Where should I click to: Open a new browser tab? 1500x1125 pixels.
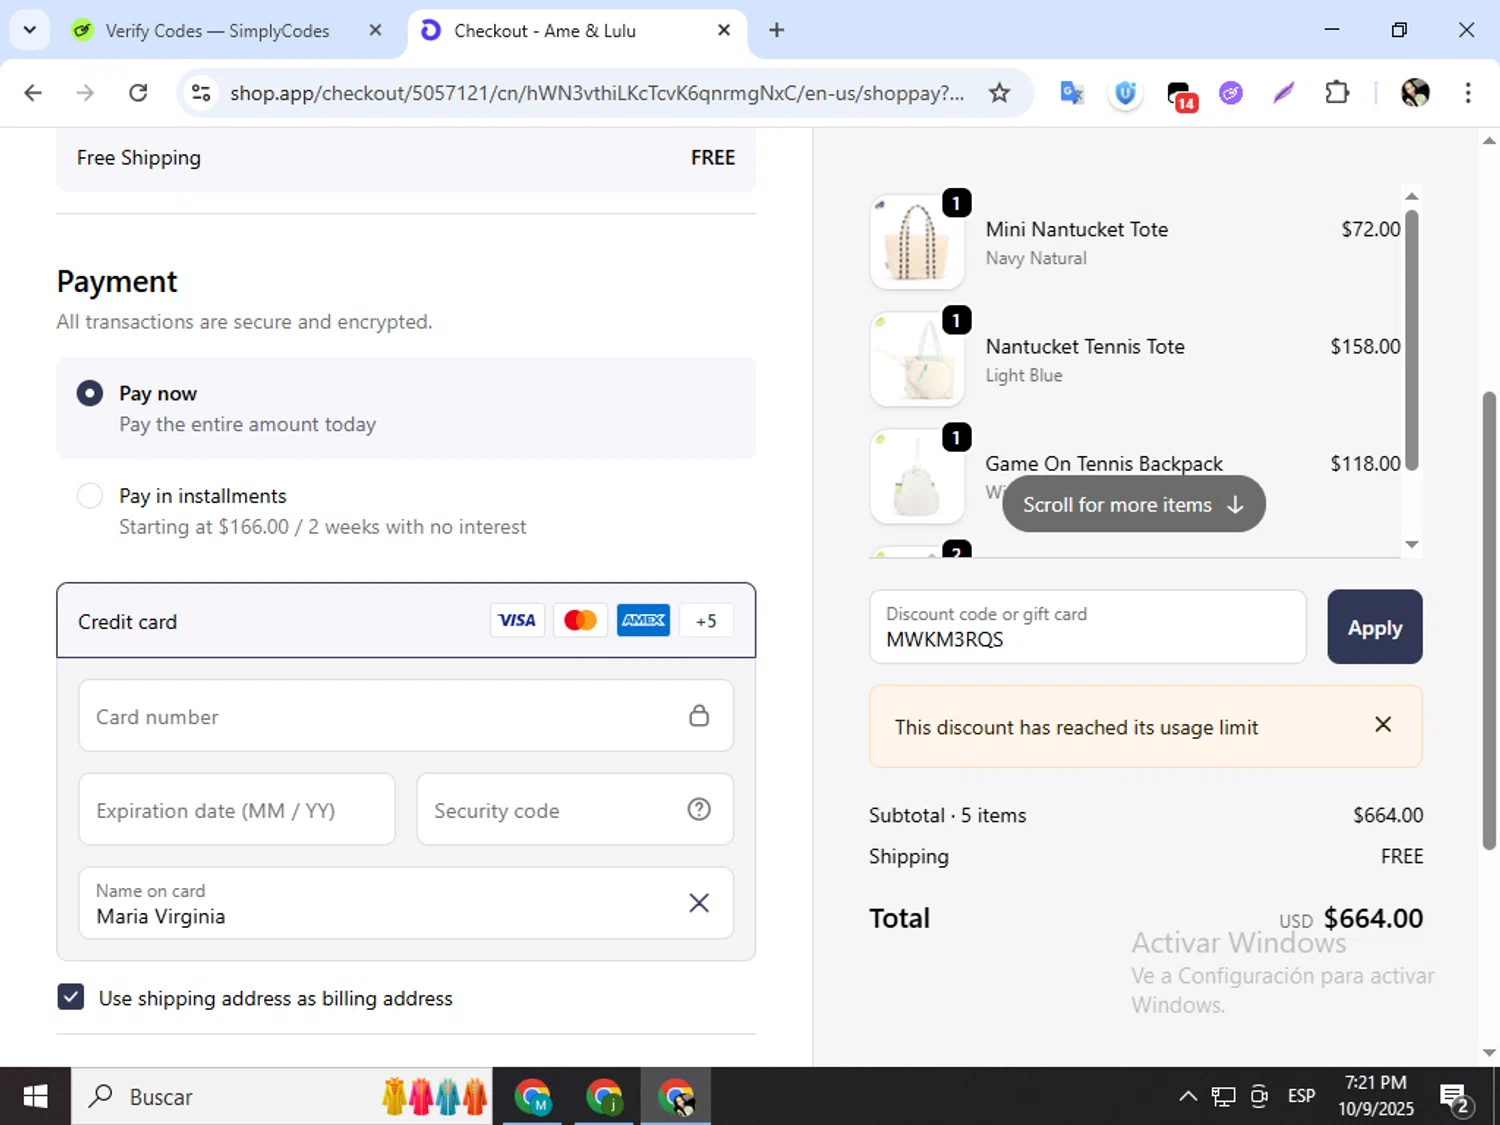coord(777,30)
